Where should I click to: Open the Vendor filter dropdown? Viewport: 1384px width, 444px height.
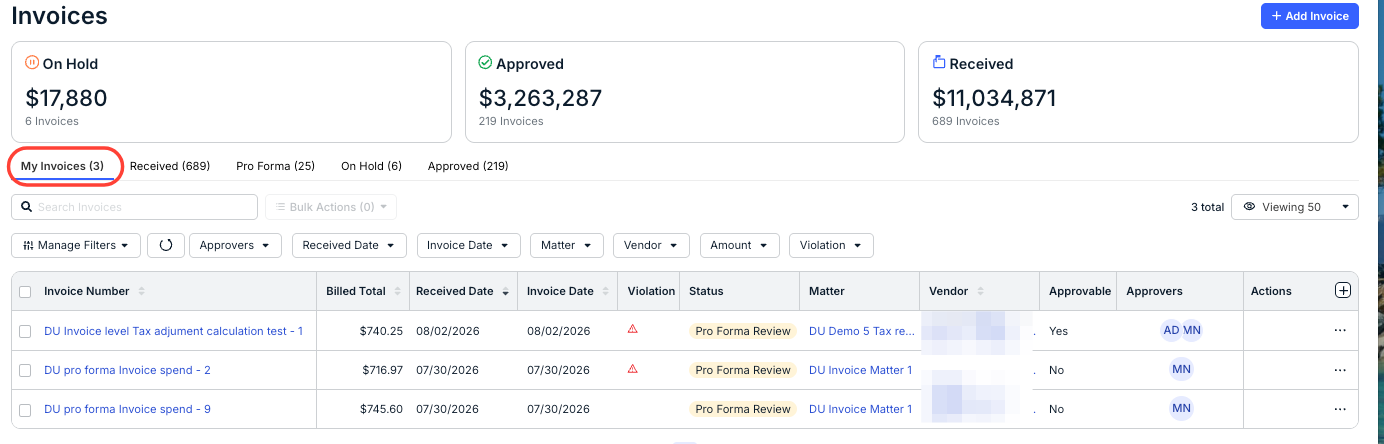[651, 245]
